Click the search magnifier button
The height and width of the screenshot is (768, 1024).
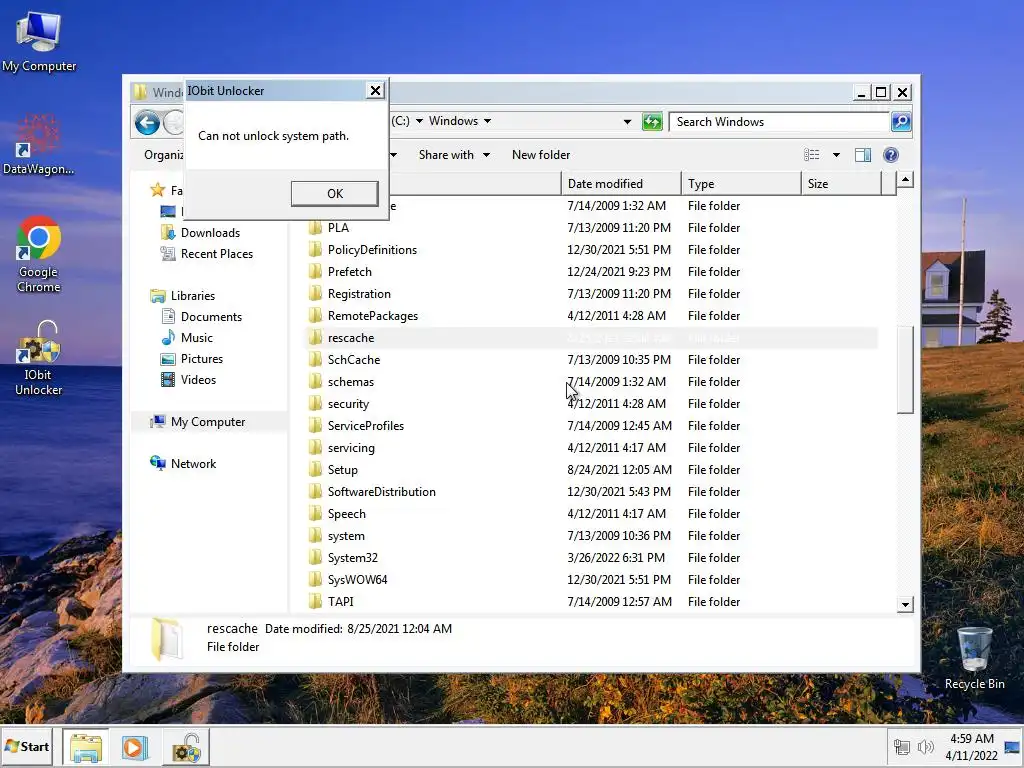tap(901, 121)
